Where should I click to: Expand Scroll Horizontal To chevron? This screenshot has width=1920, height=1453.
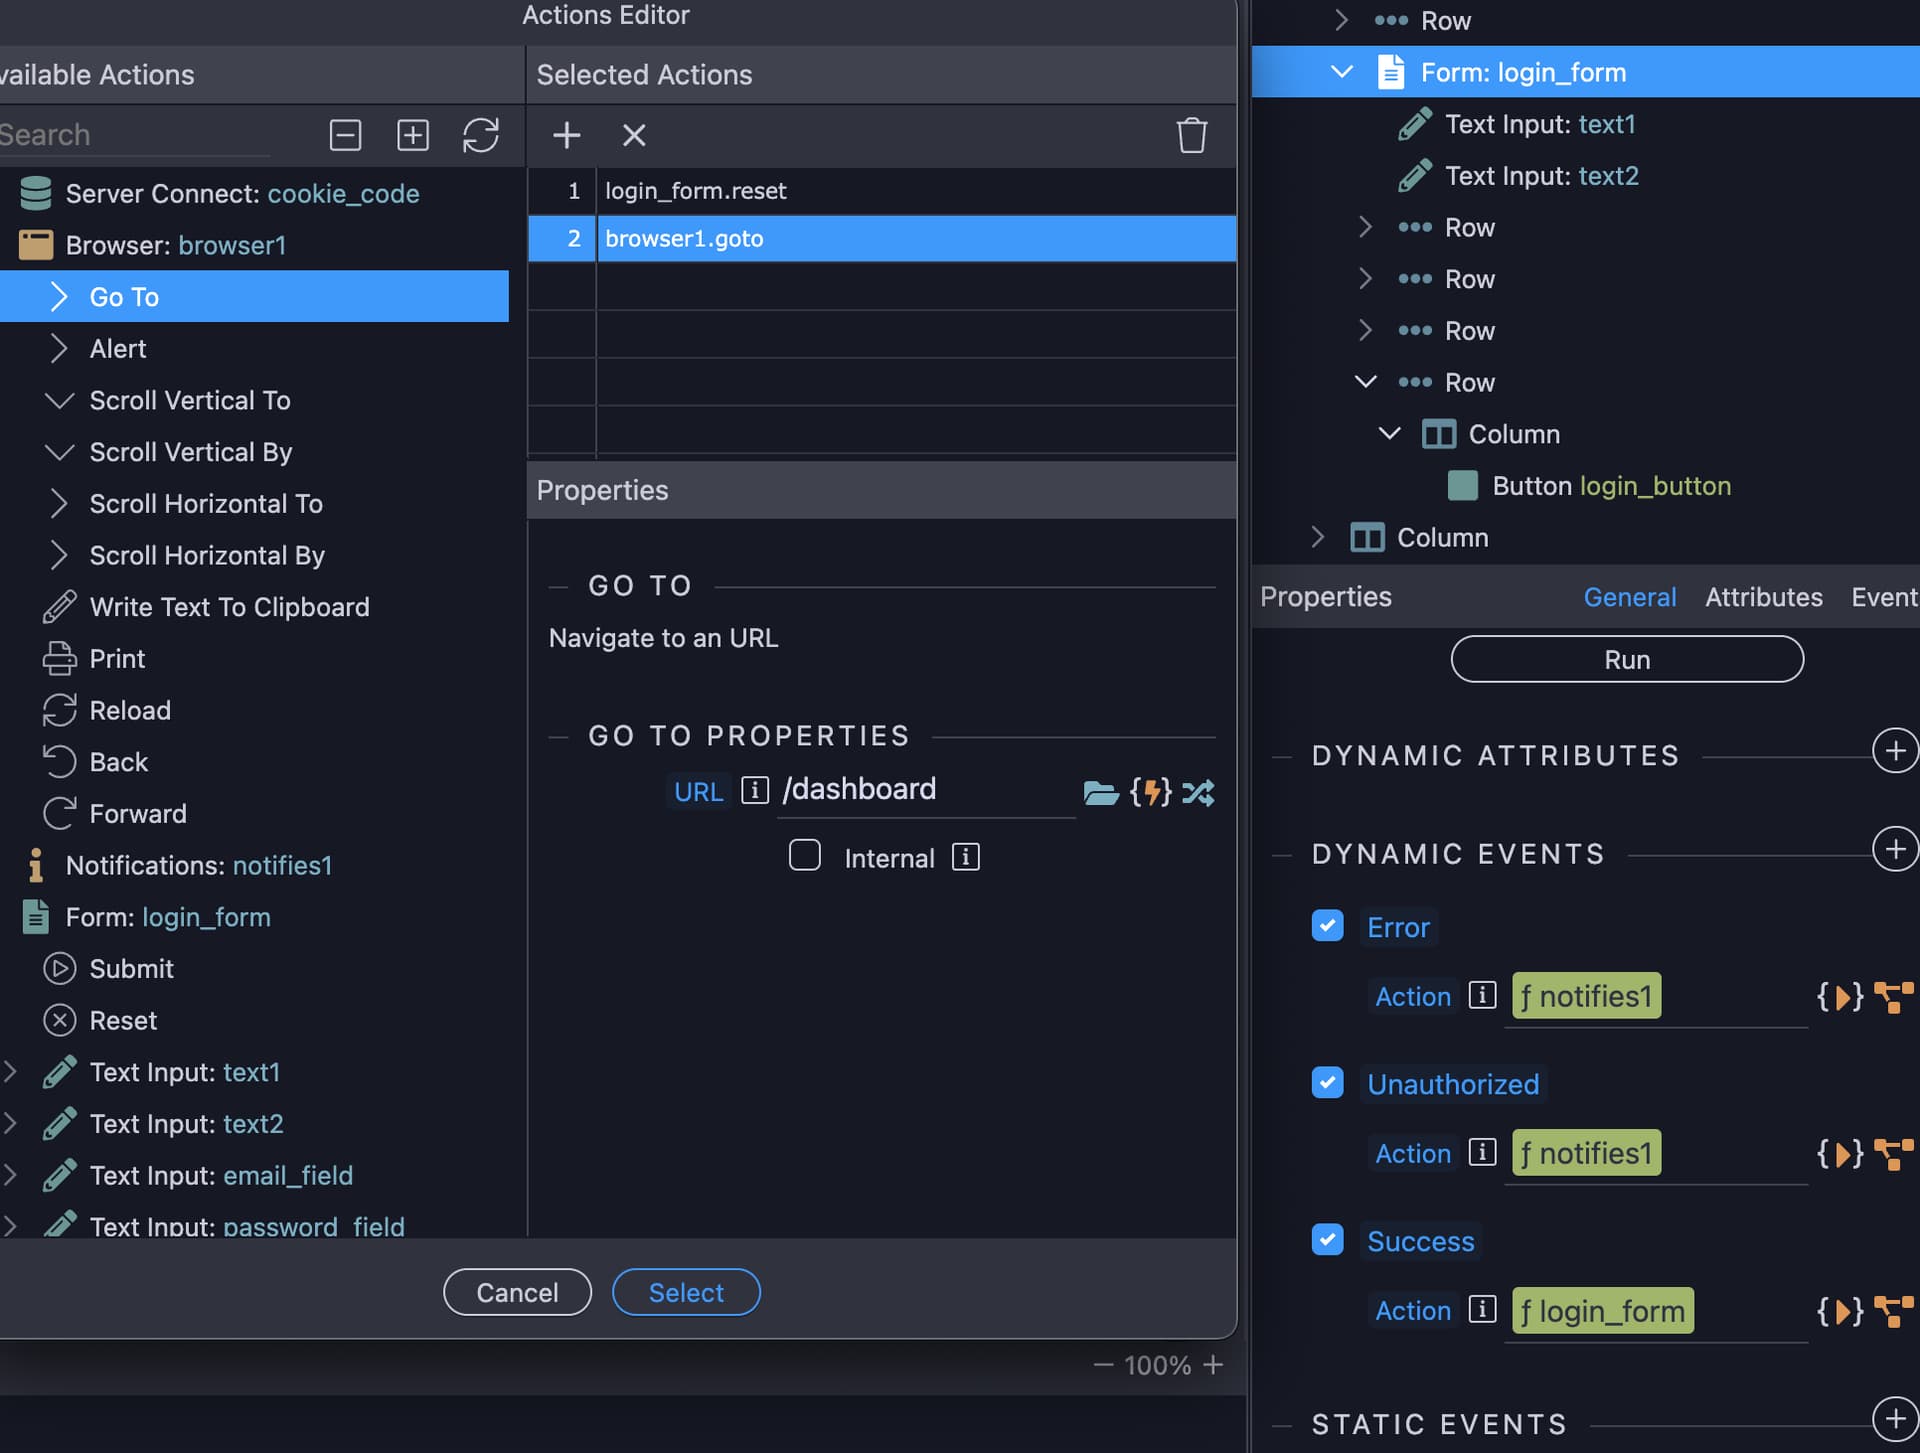(59, 504)
